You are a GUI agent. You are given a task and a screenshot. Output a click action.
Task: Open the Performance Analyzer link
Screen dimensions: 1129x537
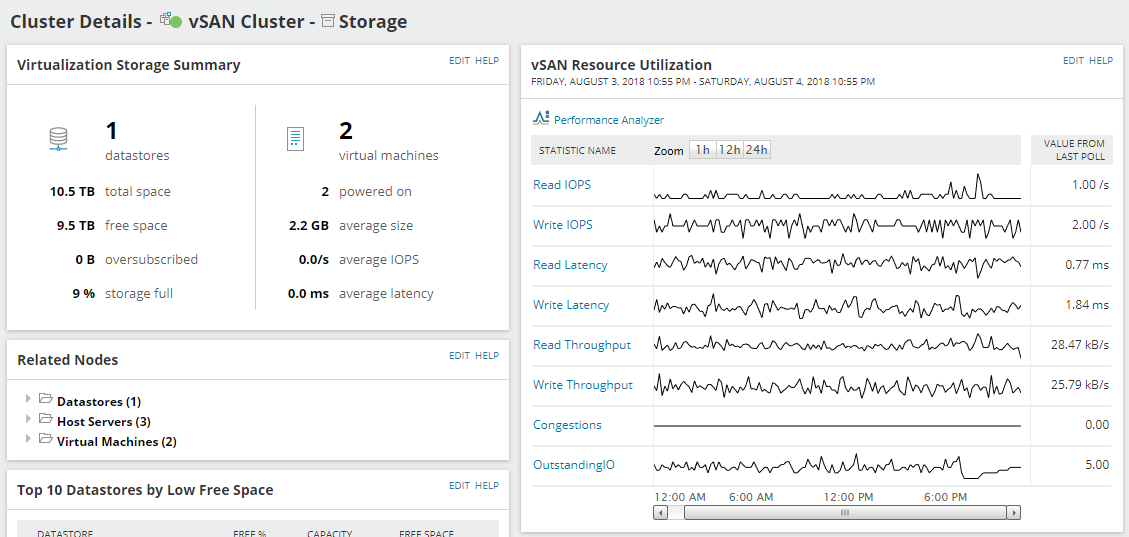(608, 120)
